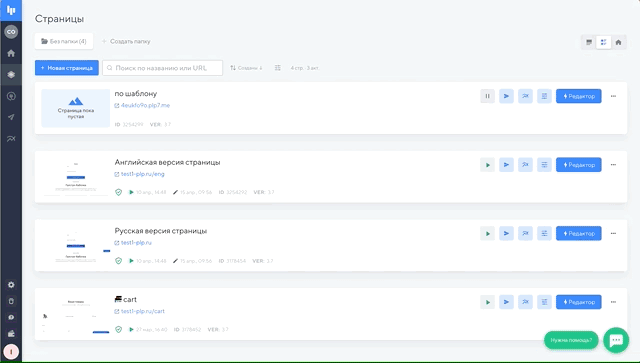Open statistics icon for cart page
Image resolution: width=640 pixels, height=363 pixels.
(x=525, y=302)
